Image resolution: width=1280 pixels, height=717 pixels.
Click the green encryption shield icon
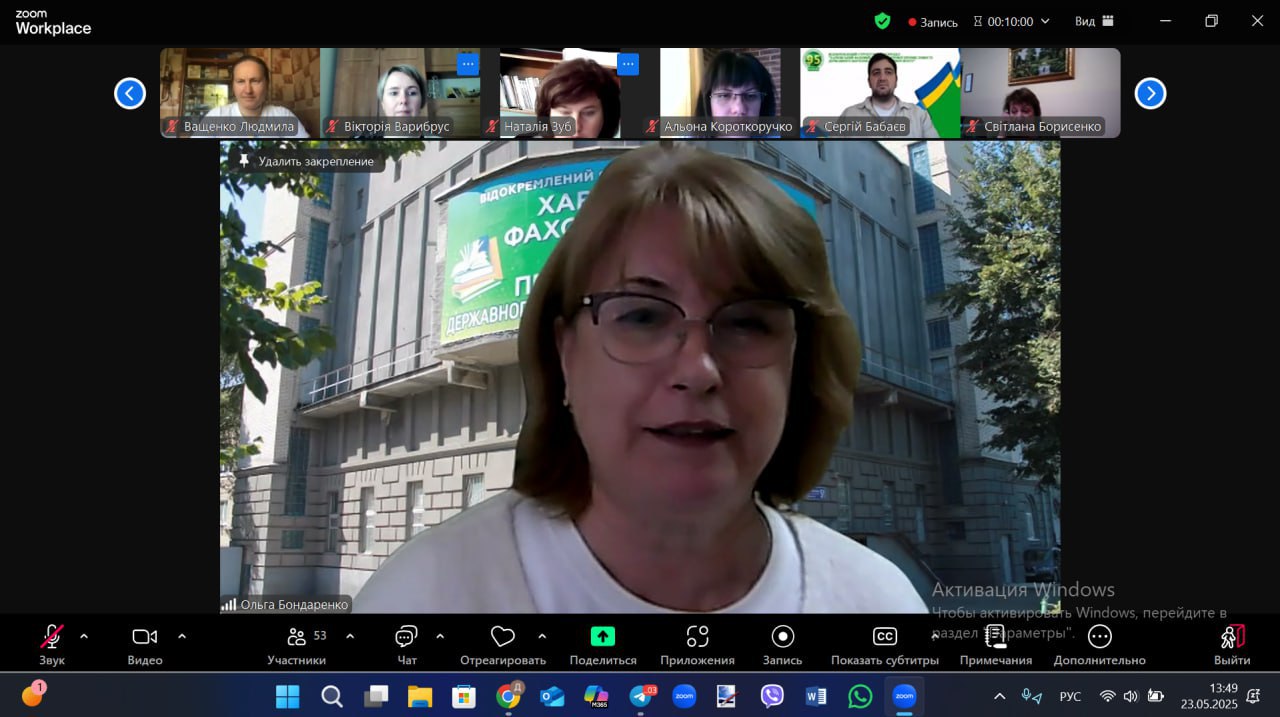(882, 21)
